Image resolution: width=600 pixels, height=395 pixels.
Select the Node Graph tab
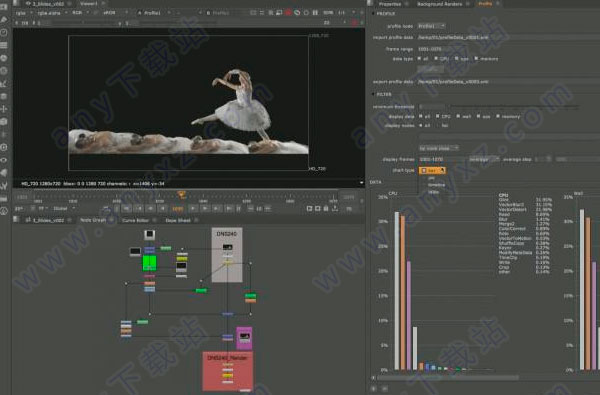coord(93,220)
